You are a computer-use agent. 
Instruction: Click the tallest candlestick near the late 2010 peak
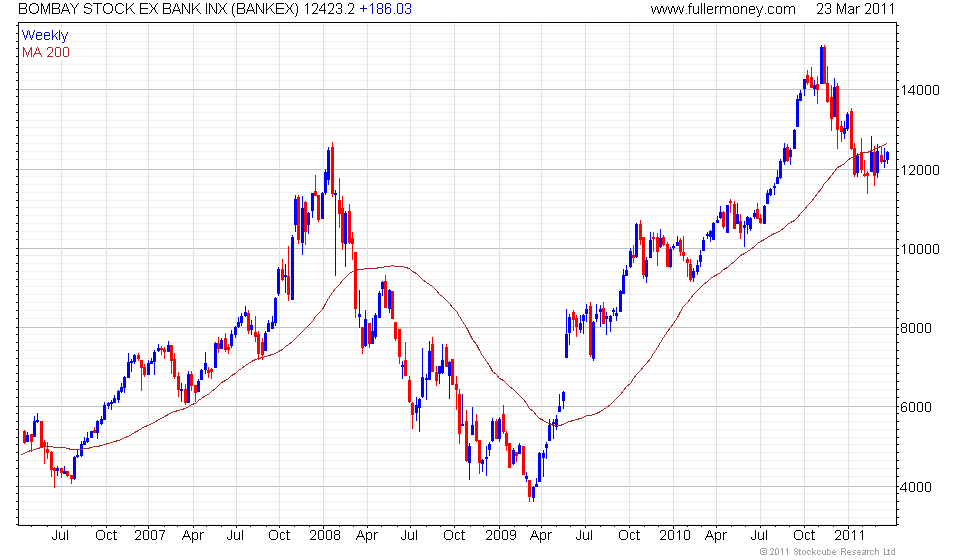coord(823,65)
